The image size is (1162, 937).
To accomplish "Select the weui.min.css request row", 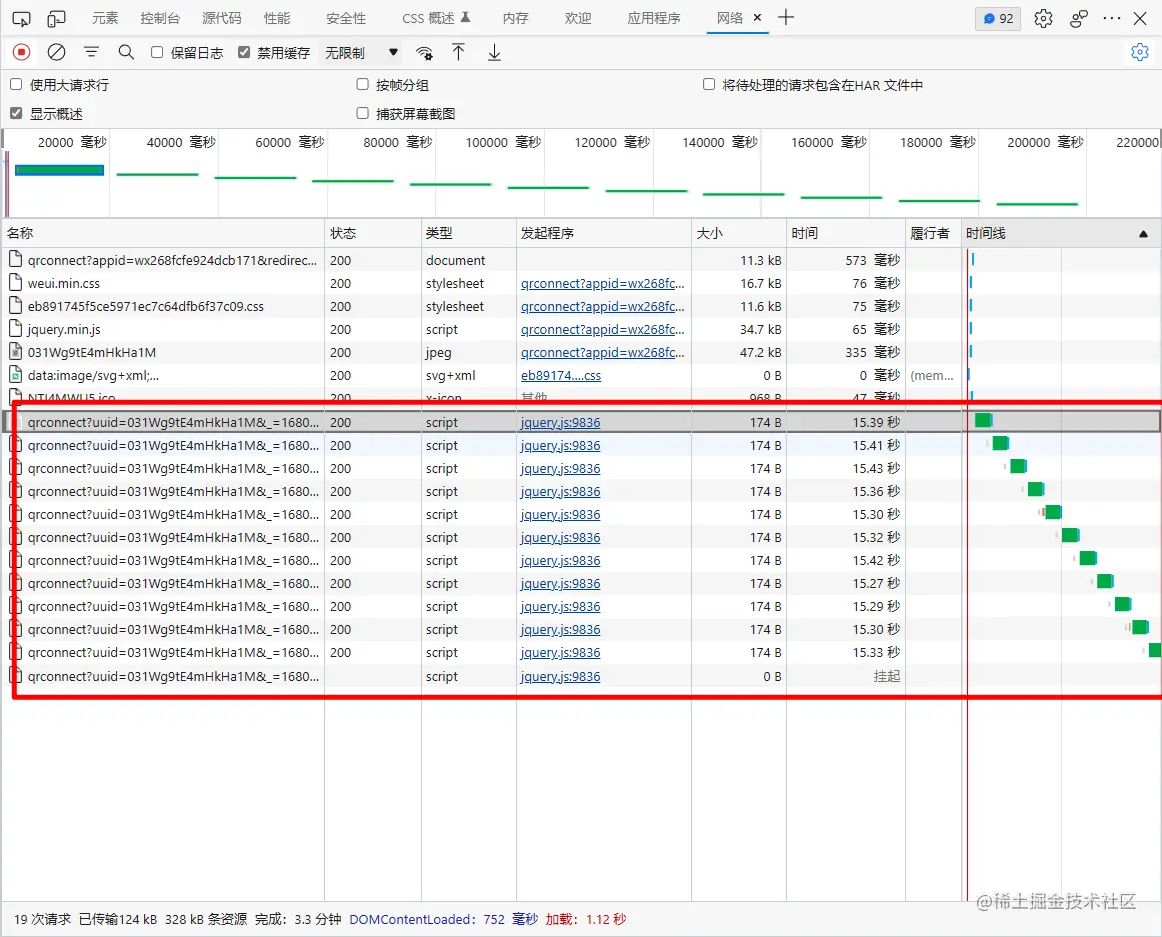I will 64,284.
